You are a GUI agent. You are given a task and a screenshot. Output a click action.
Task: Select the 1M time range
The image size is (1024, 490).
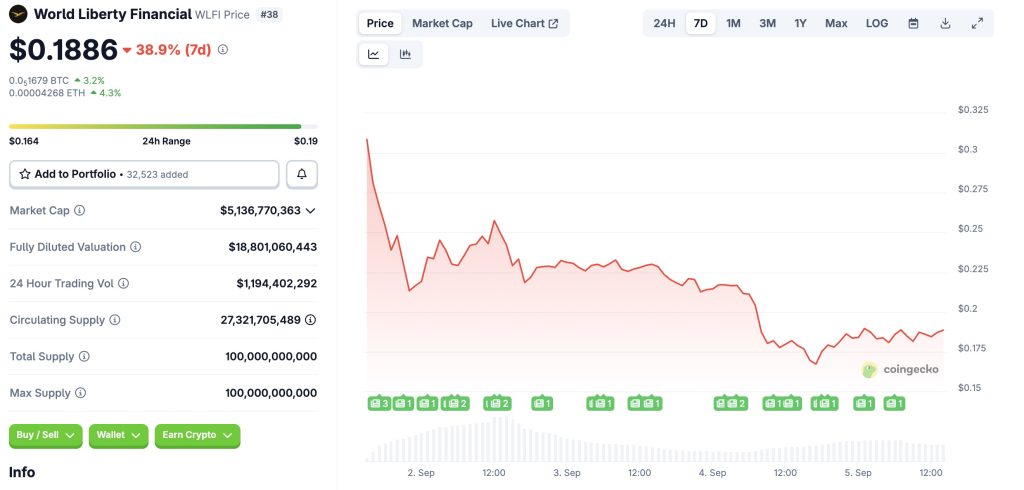(x=733, y=23)
